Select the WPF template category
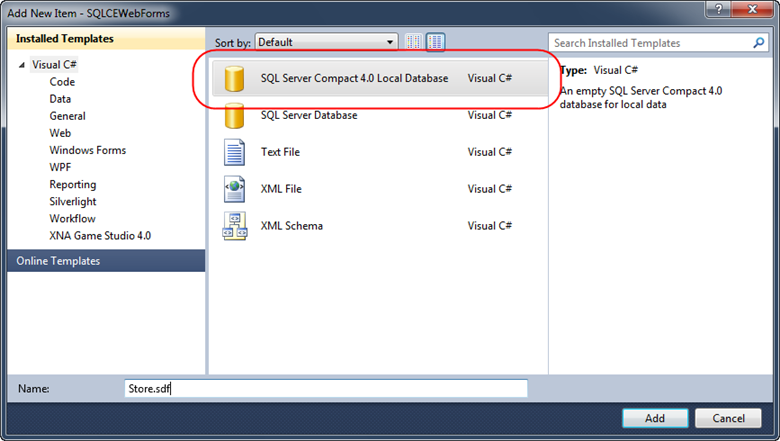The height and width of the screenshot is (441, 780). (60, 167)
